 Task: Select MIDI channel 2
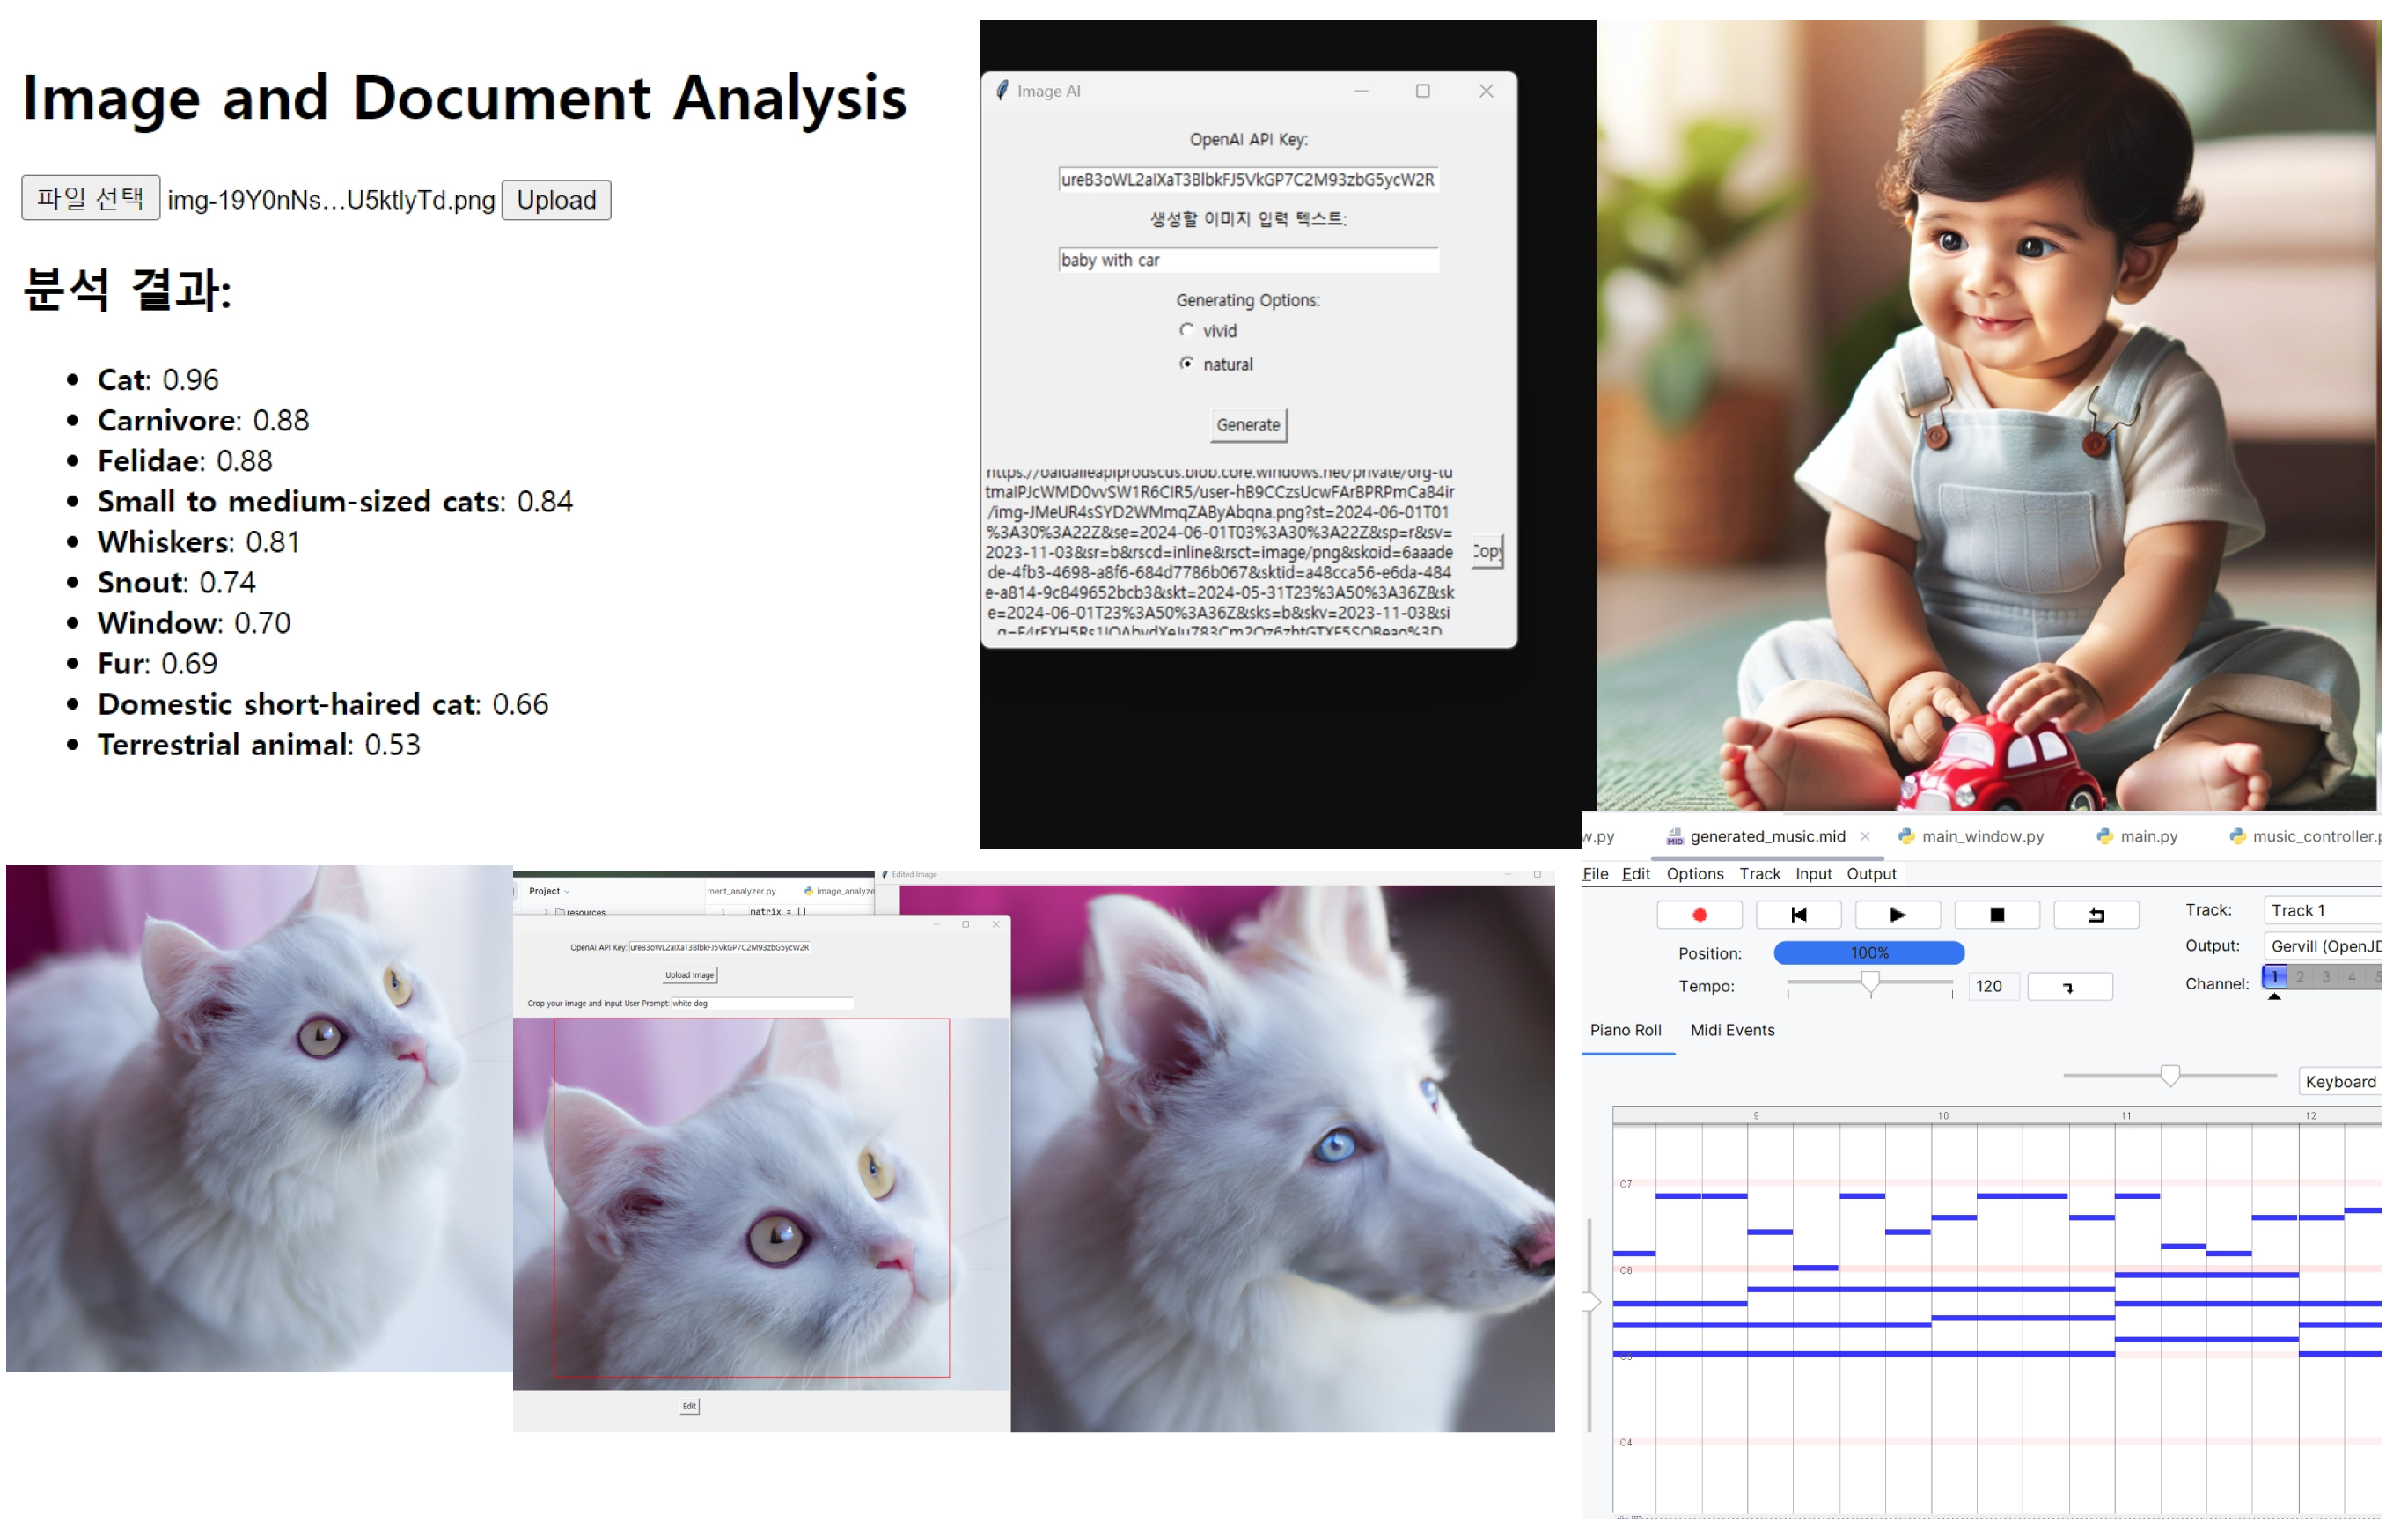coord(2300,977)
